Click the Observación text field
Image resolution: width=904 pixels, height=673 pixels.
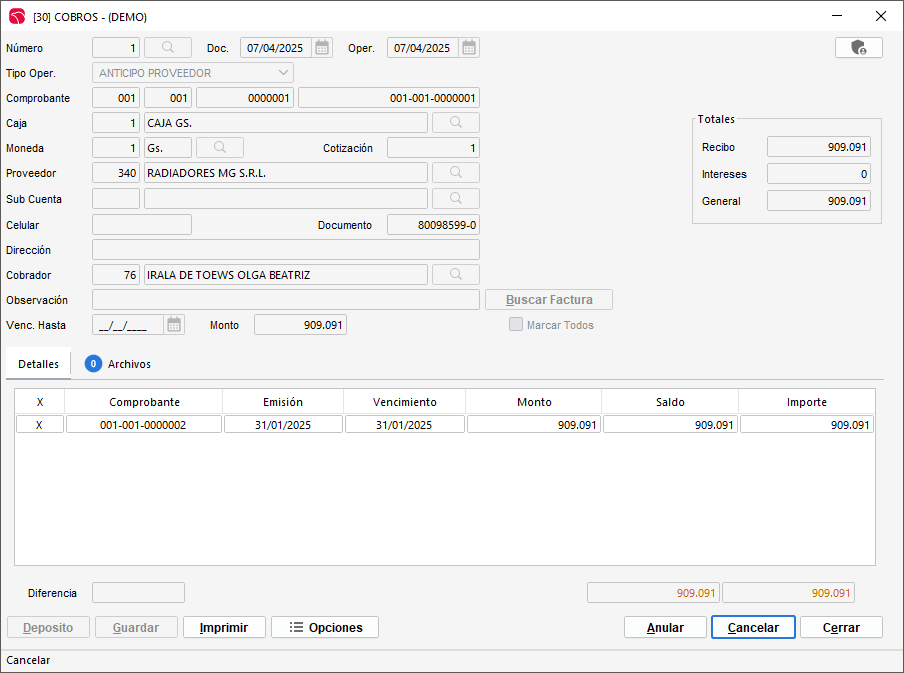(285, 300)
